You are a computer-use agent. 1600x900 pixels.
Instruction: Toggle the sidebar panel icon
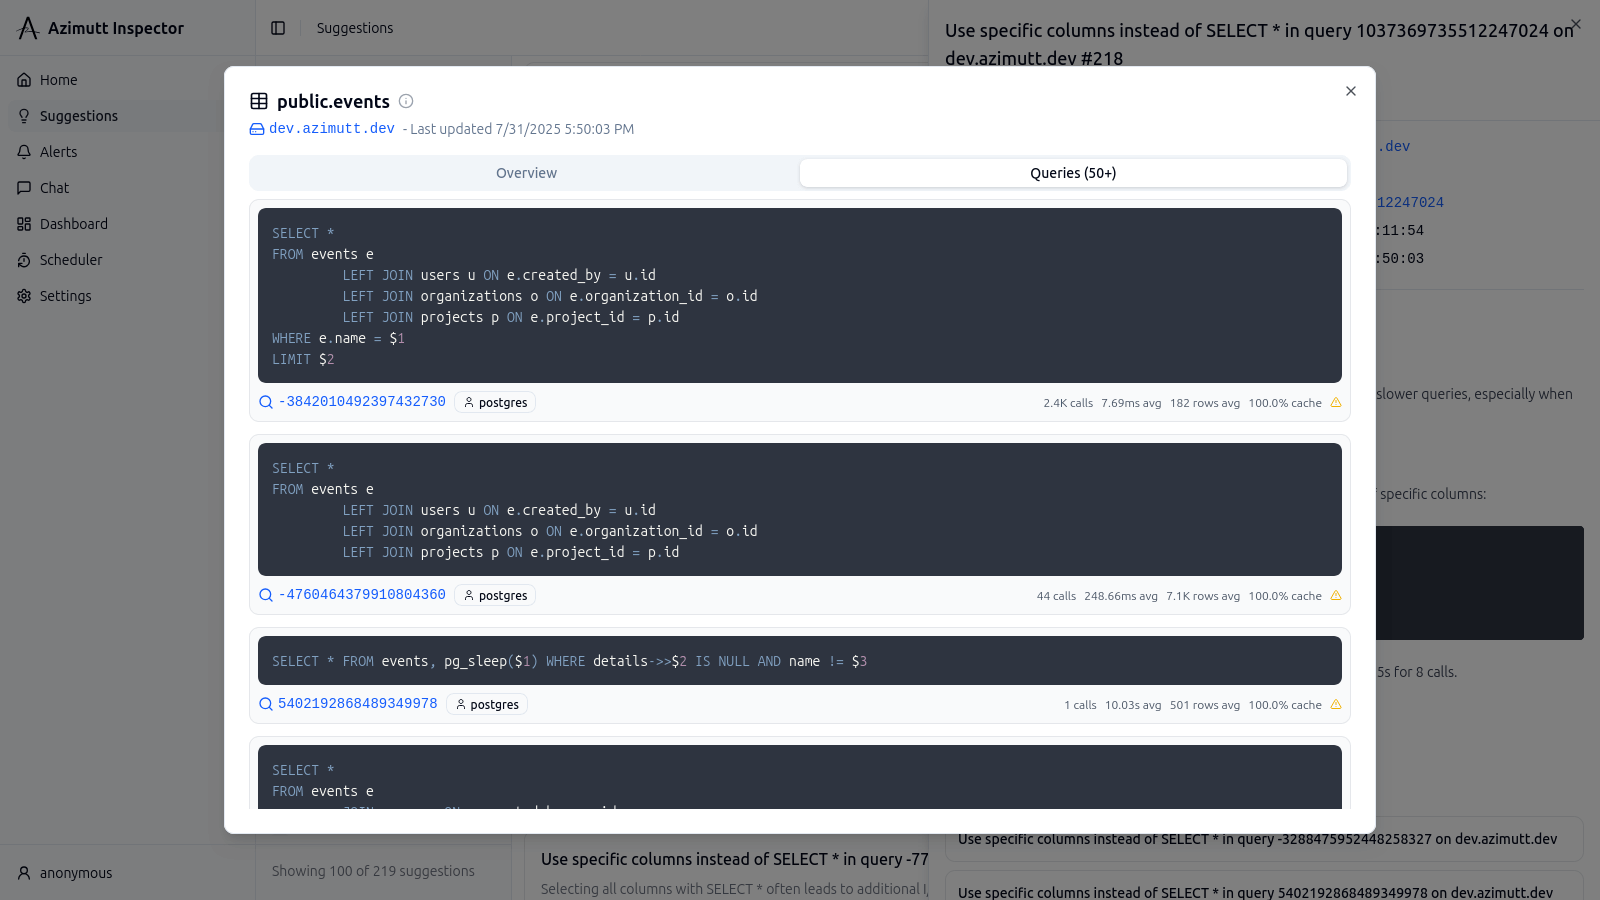[278, 28]
